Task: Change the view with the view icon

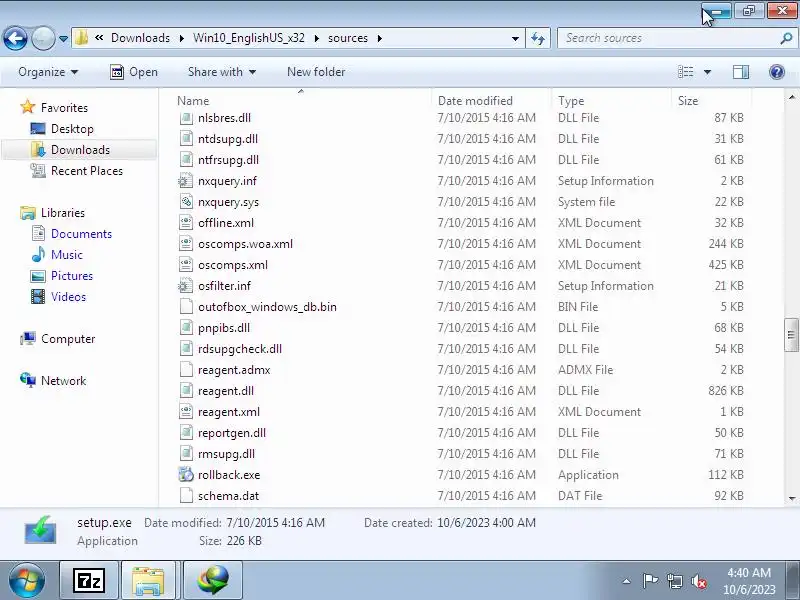Action: [686, 72]
